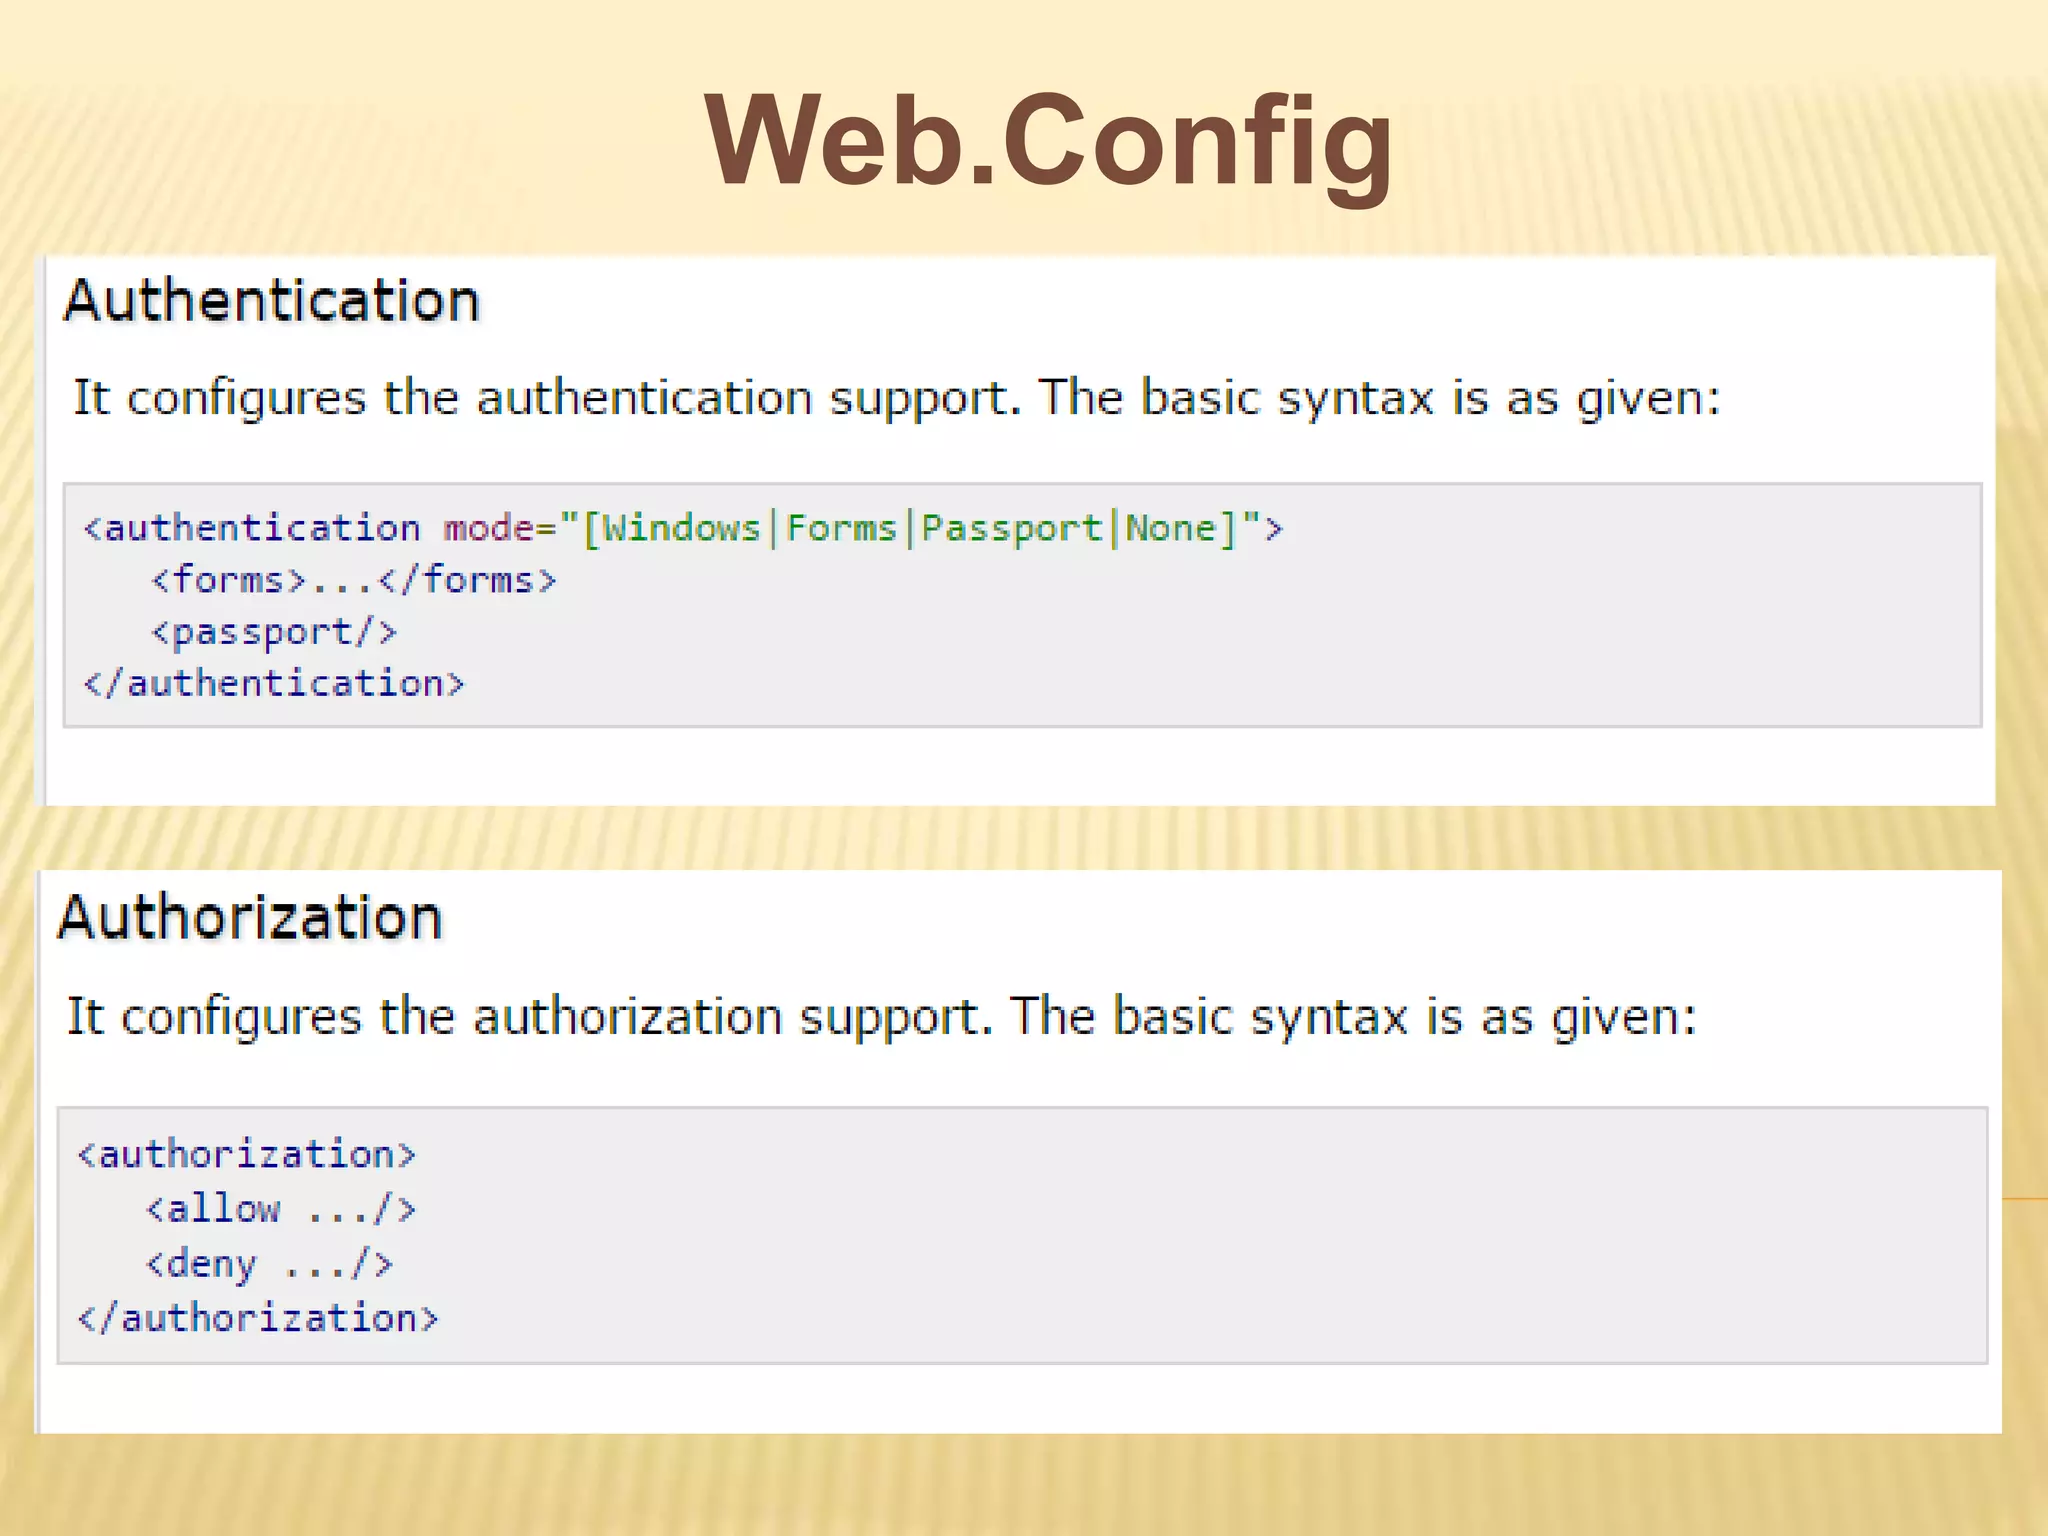The height and width of the screenshot is (1536, 2048).
Task: Click the authentication support description sentence
Action: pyautogui.click(x=896, y=398)
